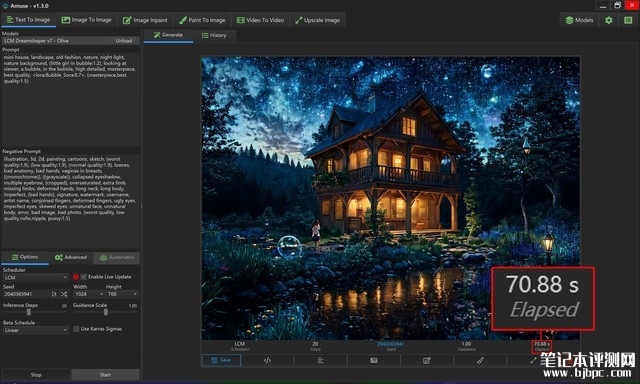The height and width of the screenshot is (384, 640).
Task: Save the generated image
Action: pyautogui.click(x=222, y=360)
